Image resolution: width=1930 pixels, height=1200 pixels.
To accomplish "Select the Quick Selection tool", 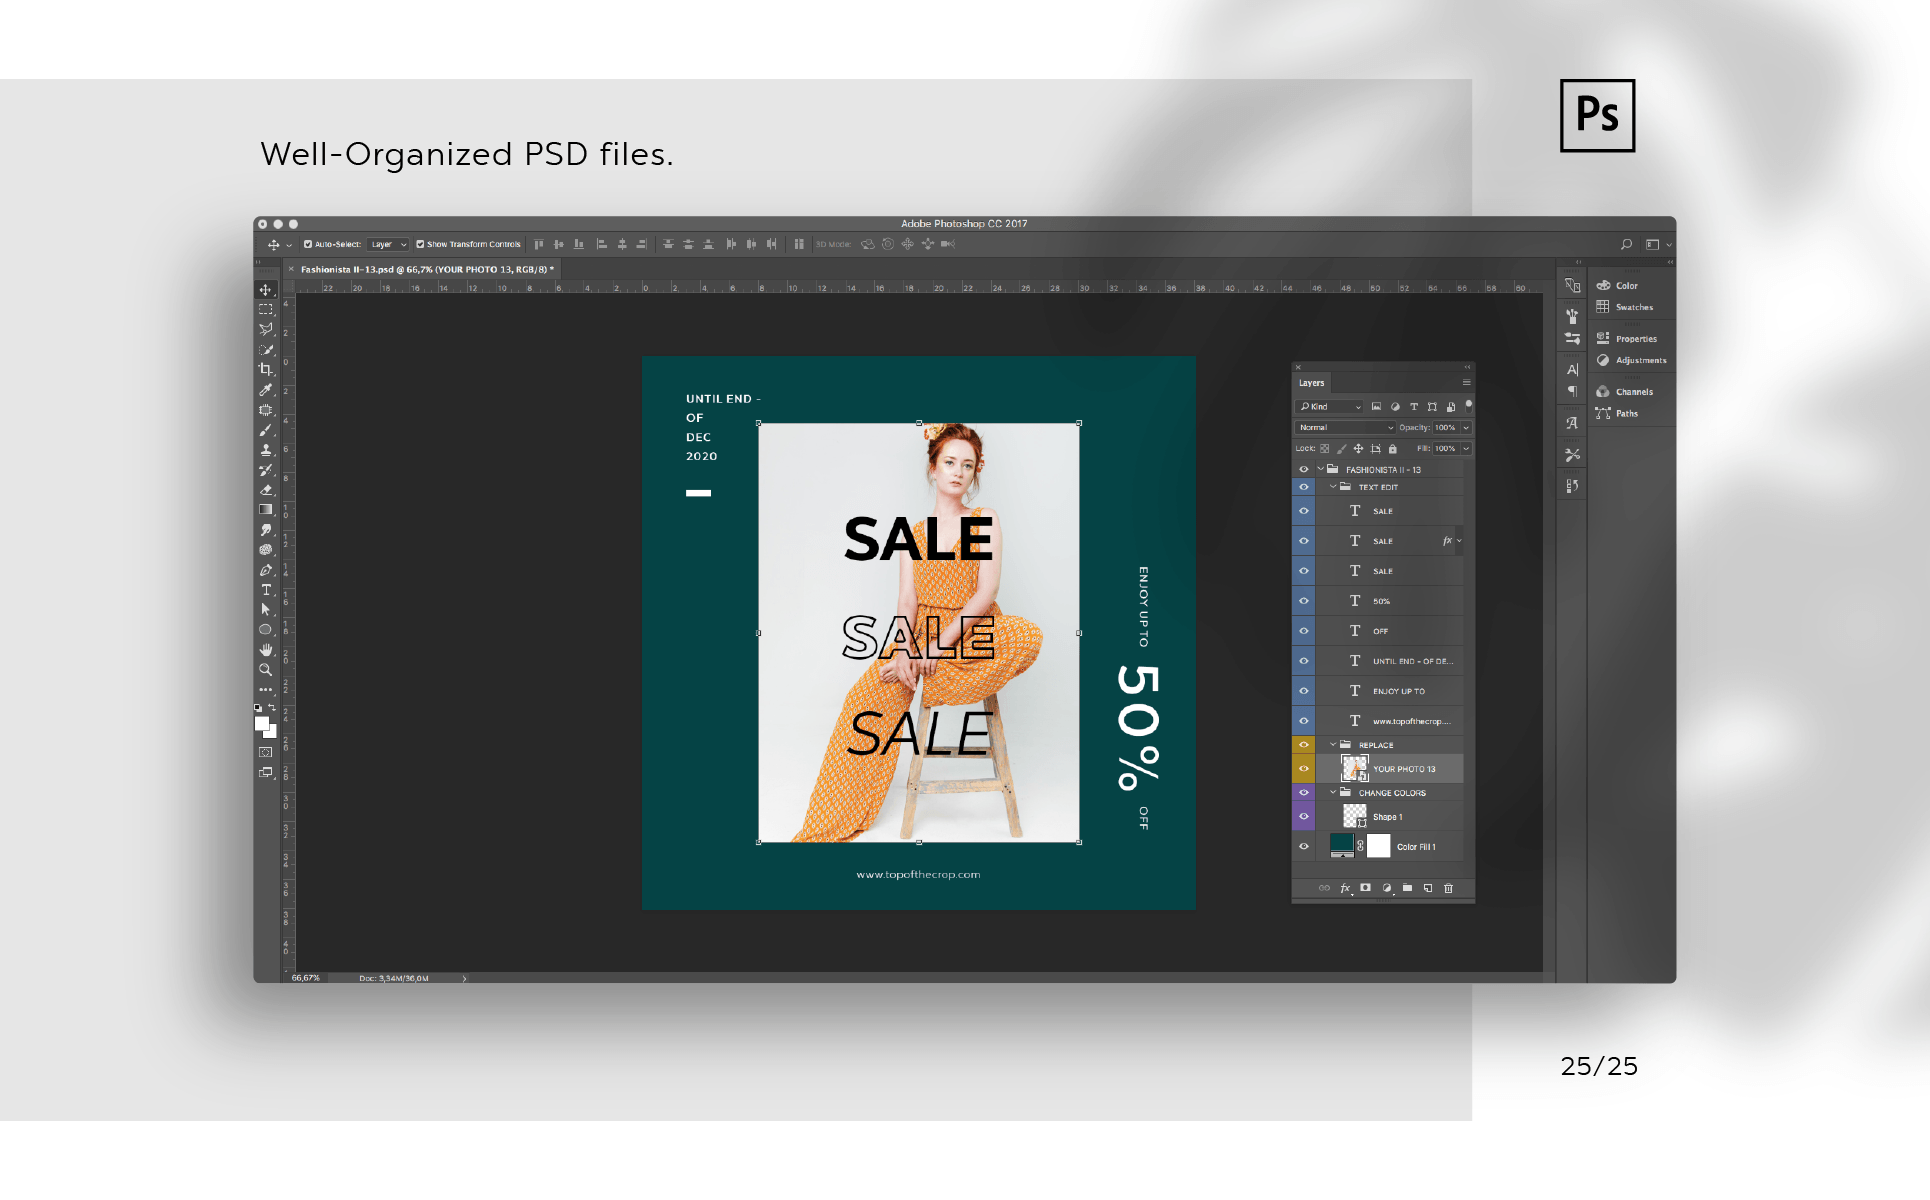I will (x=266, y=350).
